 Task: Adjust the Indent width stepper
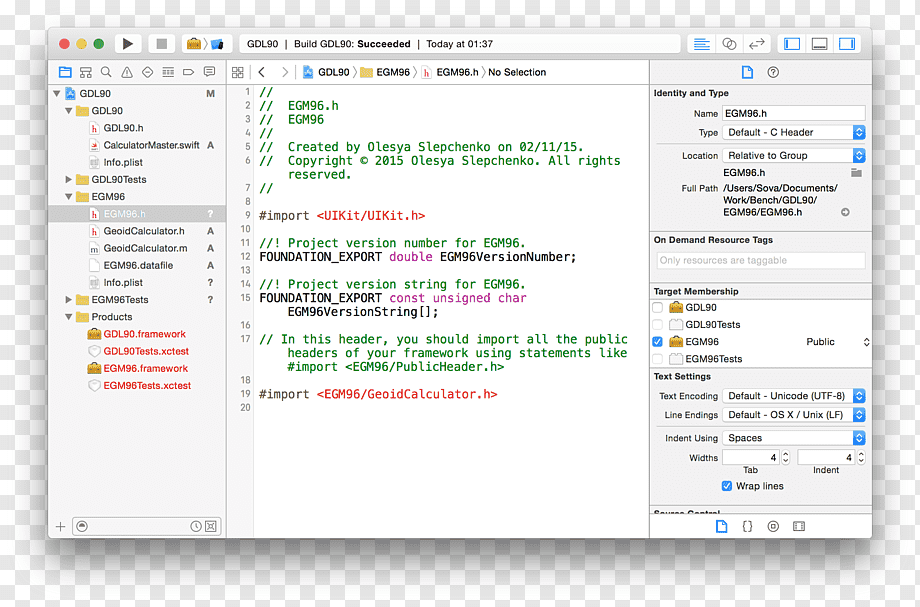(x=861, y=457)
